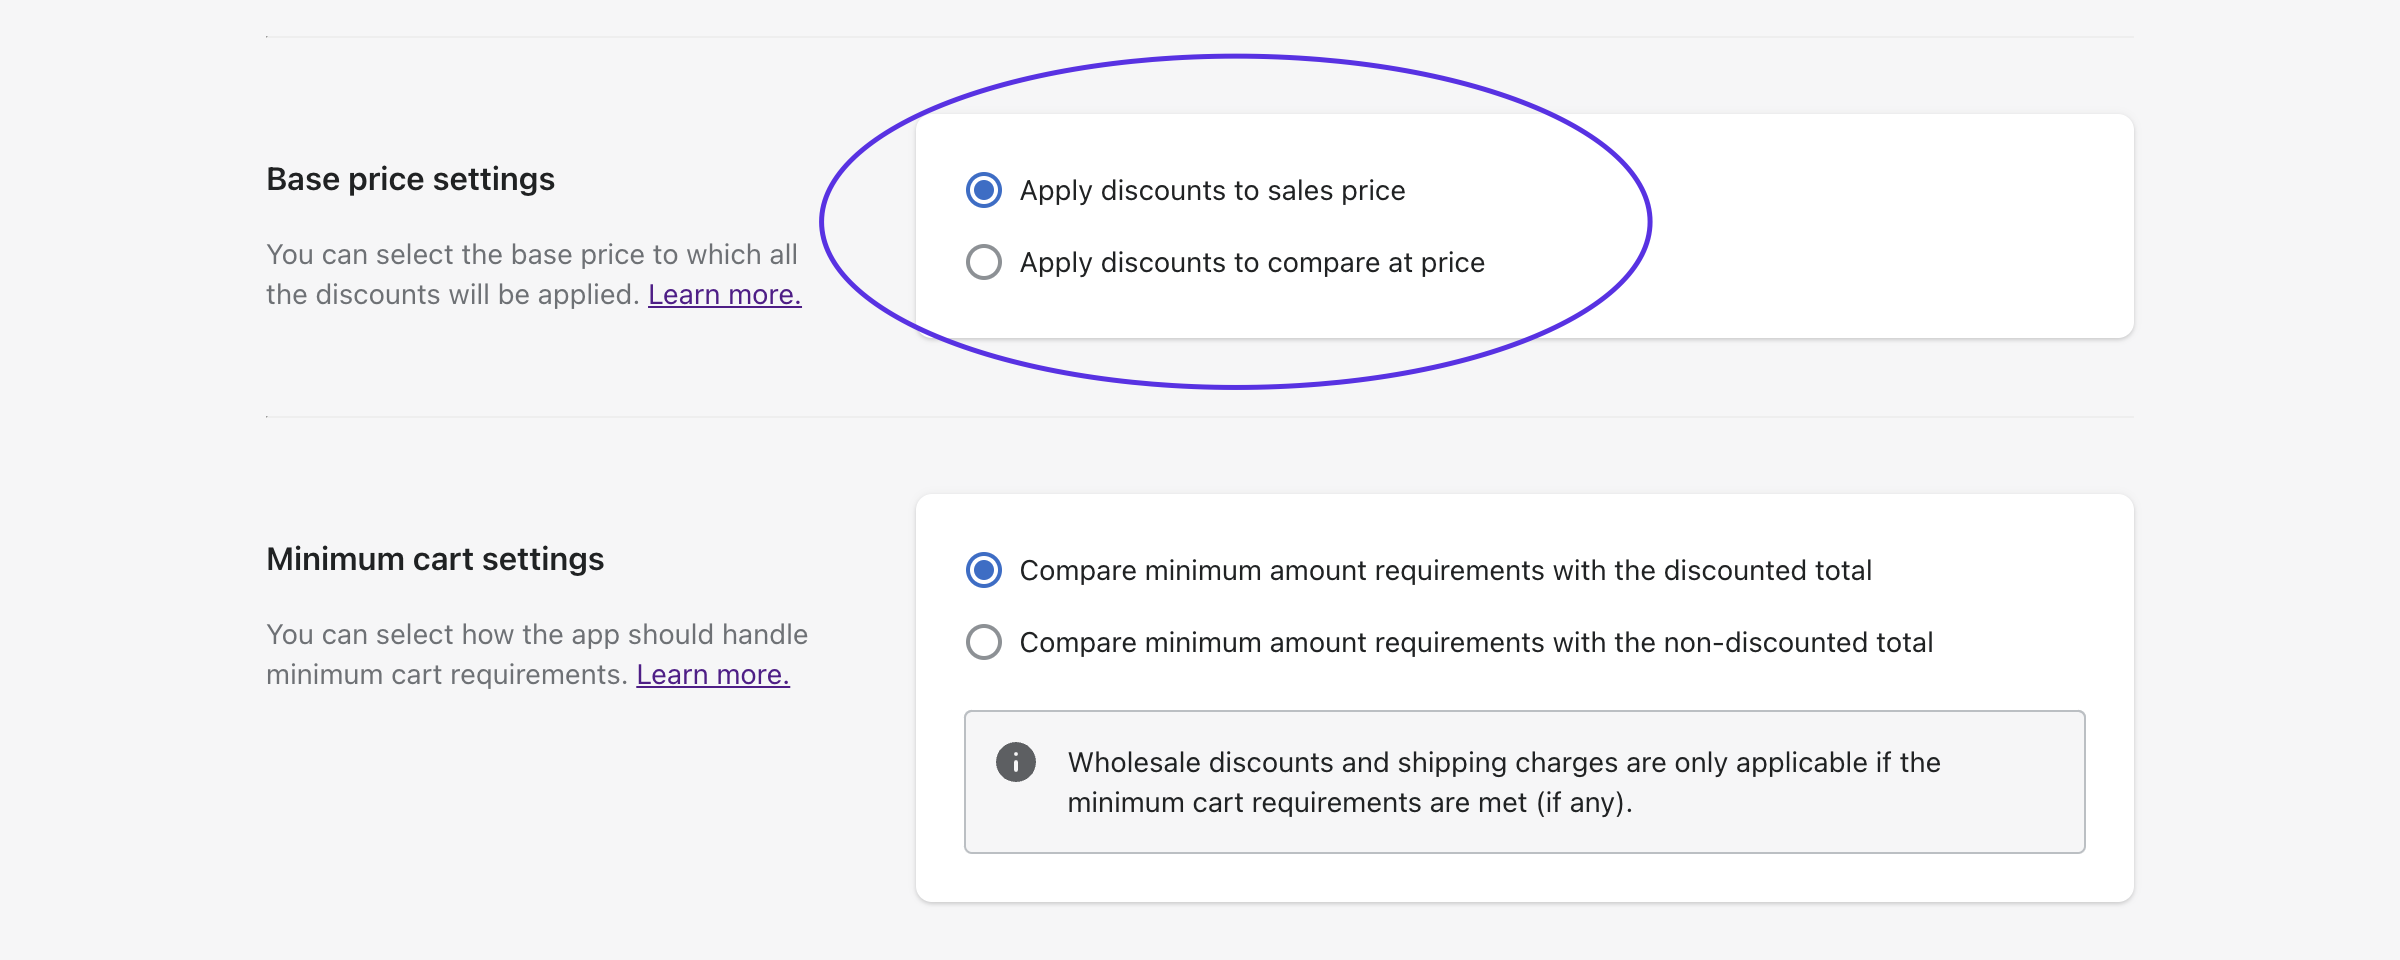Click the "non-discounted total" option label text
This screenshot has height=960, width=2400.
(1476, 642)
